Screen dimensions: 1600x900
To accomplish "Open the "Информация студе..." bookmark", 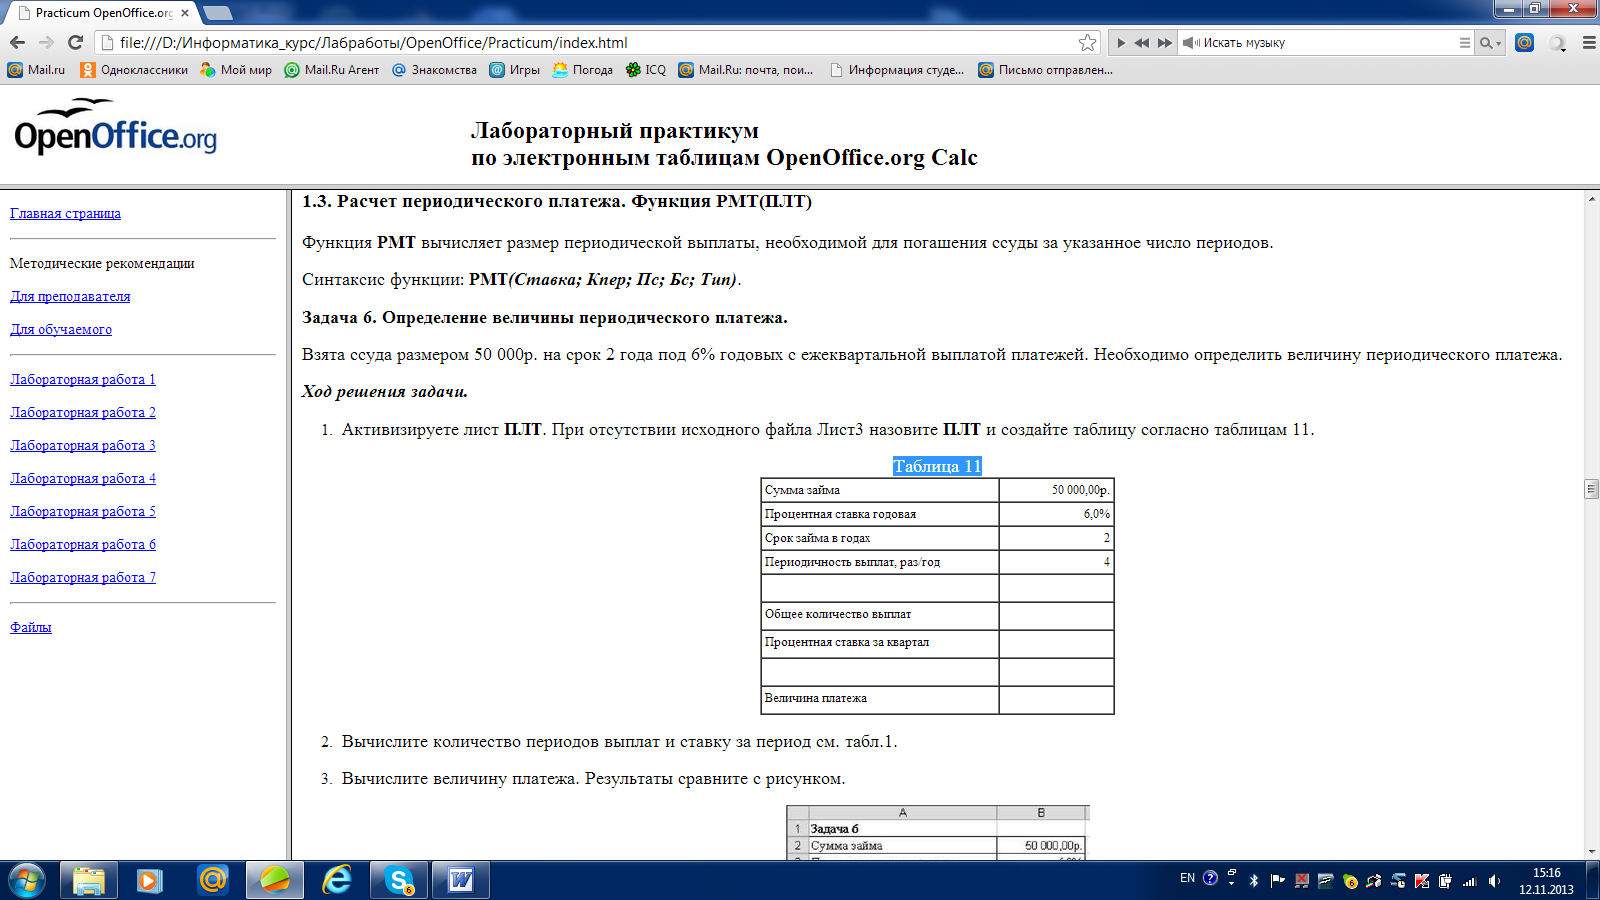I will click(897, 70).
